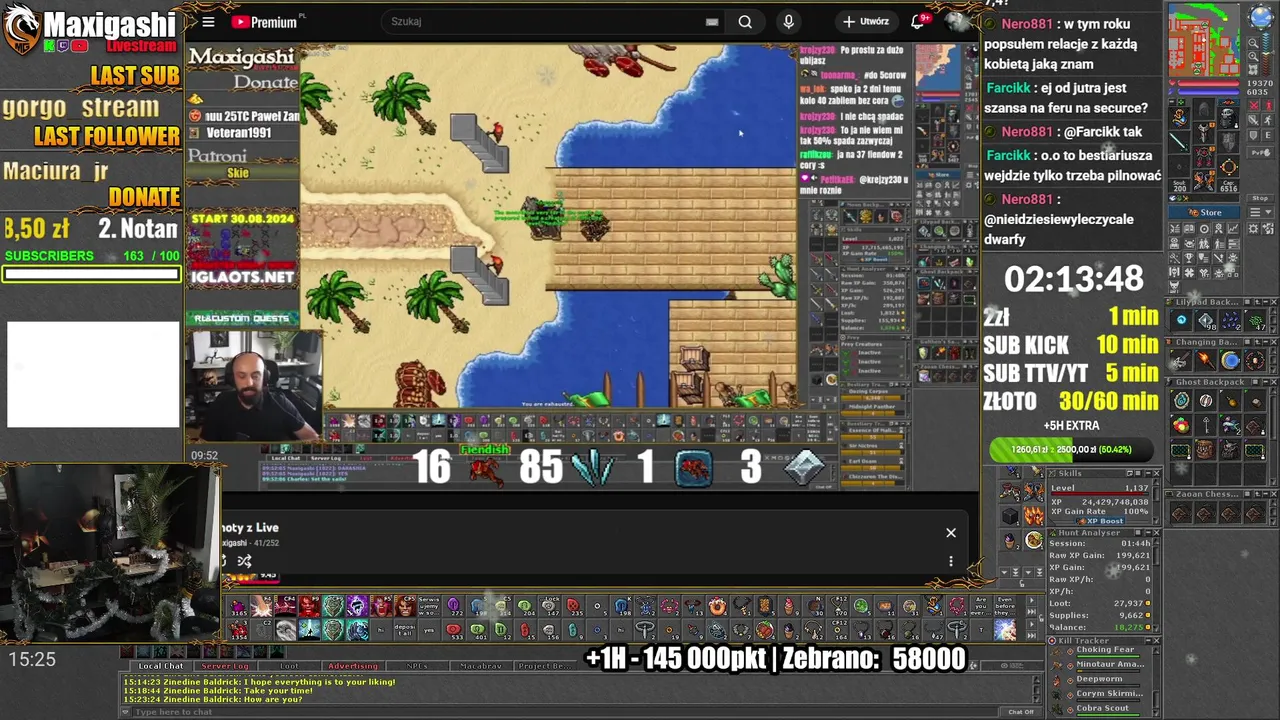
Task: Open the YouTube hamburger guide menu
Action: 208,22
